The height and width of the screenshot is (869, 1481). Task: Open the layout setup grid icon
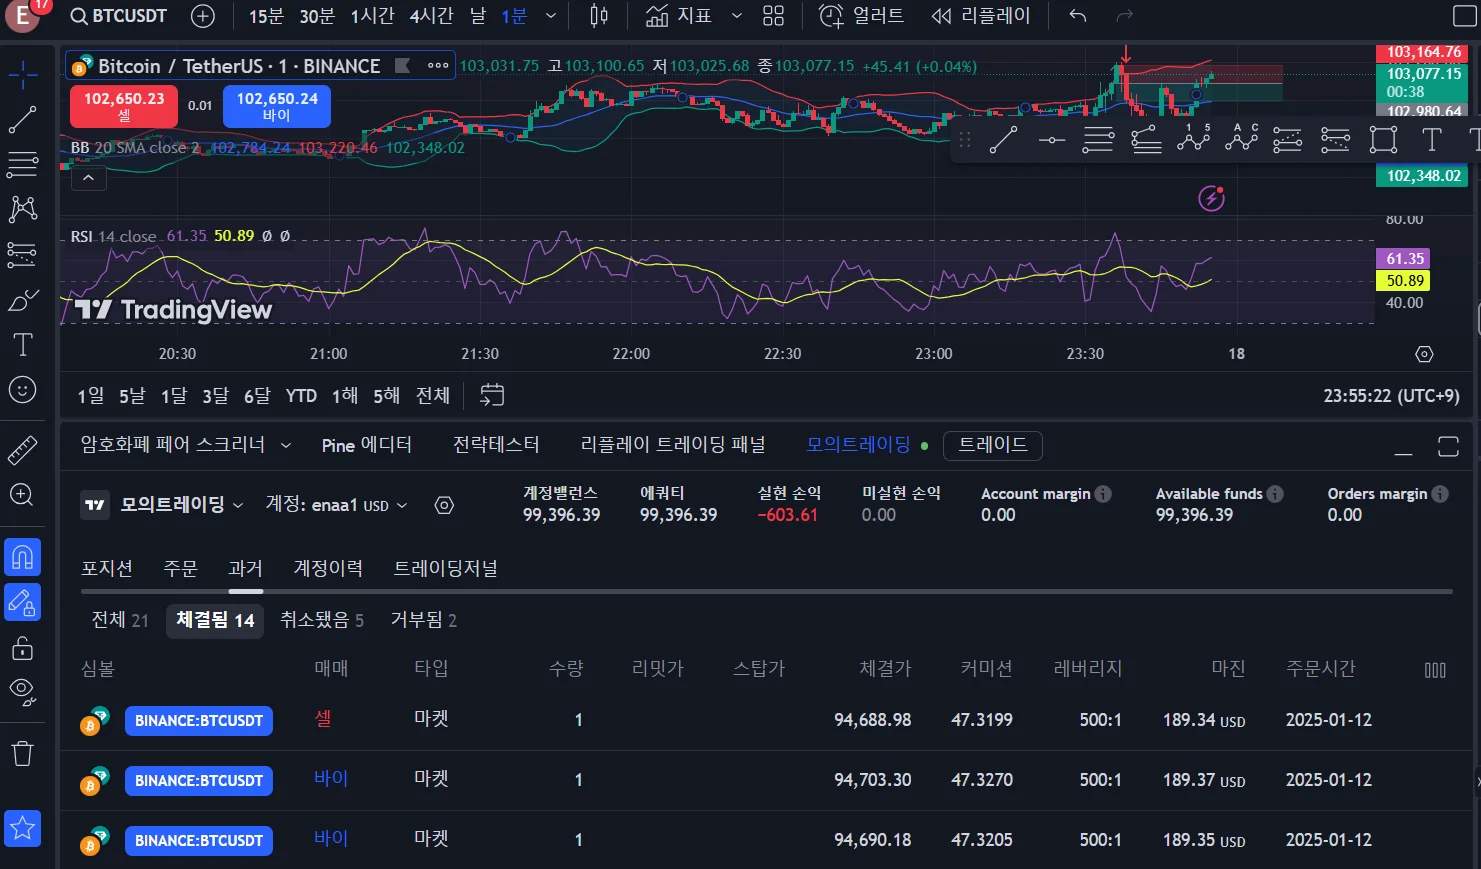(774, 16)
